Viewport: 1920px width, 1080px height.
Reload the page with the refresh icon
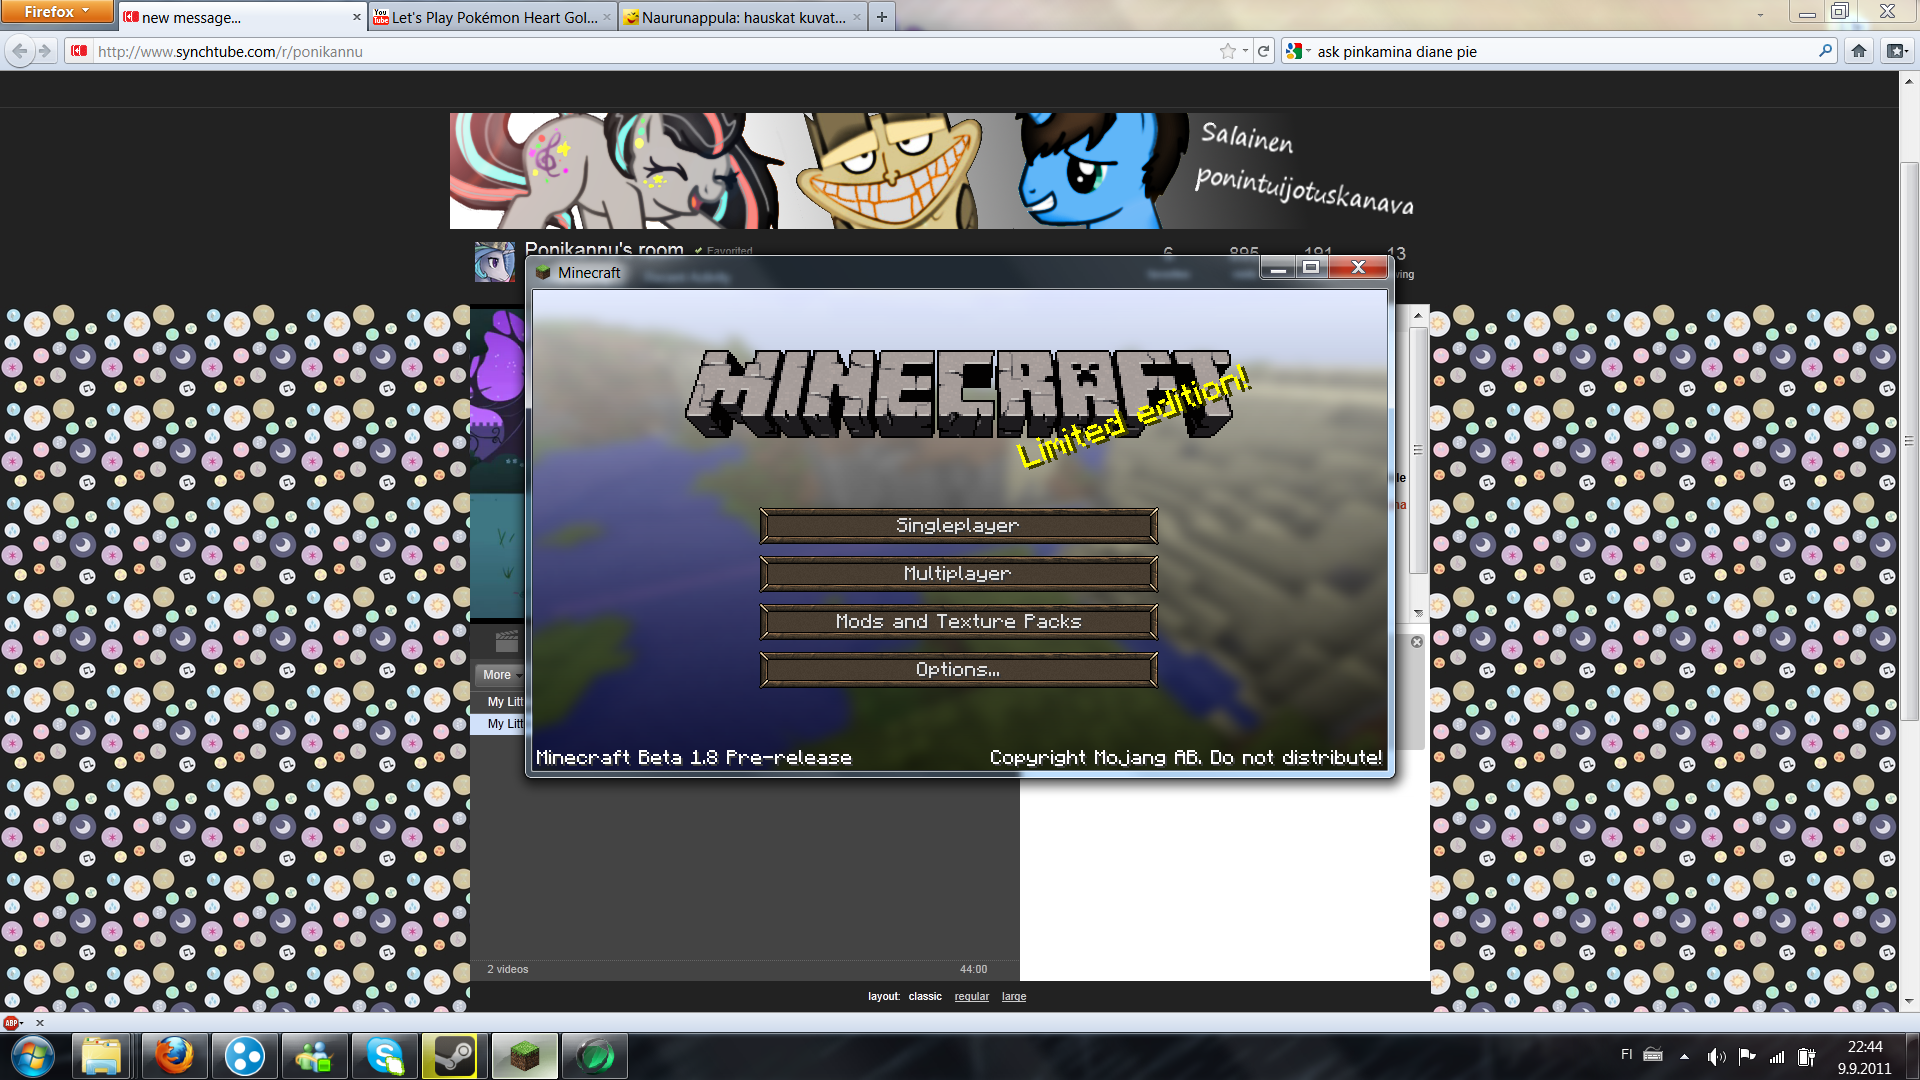pos(1264,51)
